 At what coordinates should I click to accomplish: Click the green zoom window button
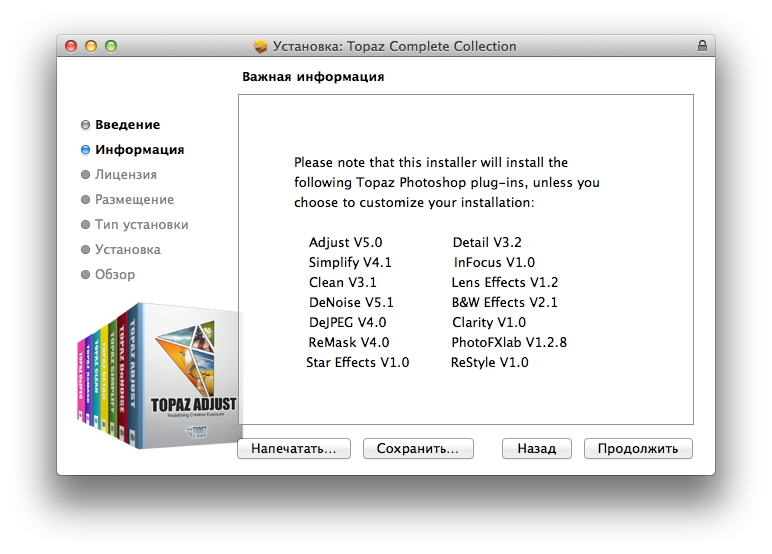[111, 46]
